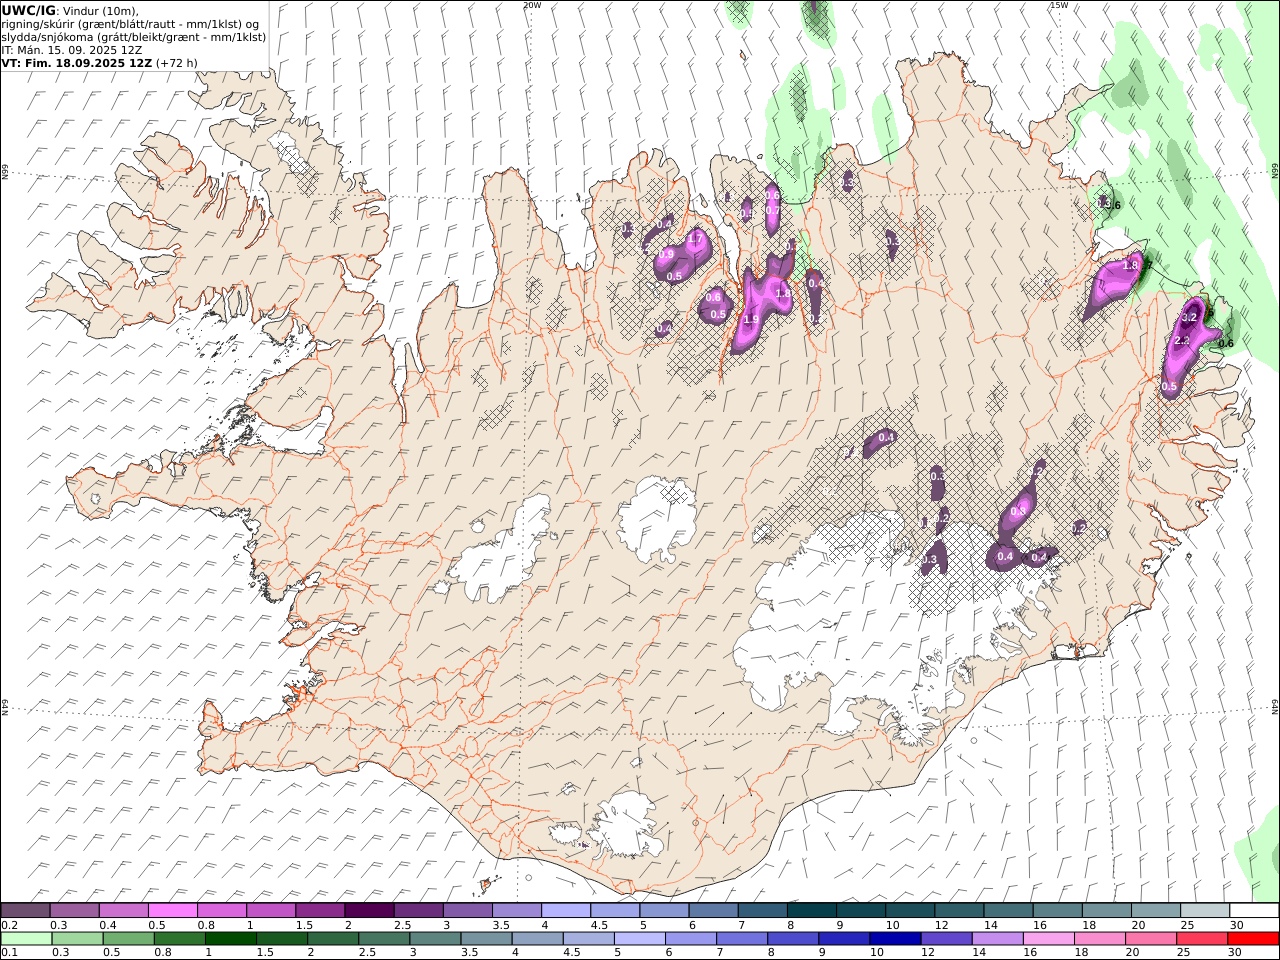Select upper scale swatch between 16 and 18
The height and width of the screenshot is (960, 1280).
click(x=1058, y=911)
